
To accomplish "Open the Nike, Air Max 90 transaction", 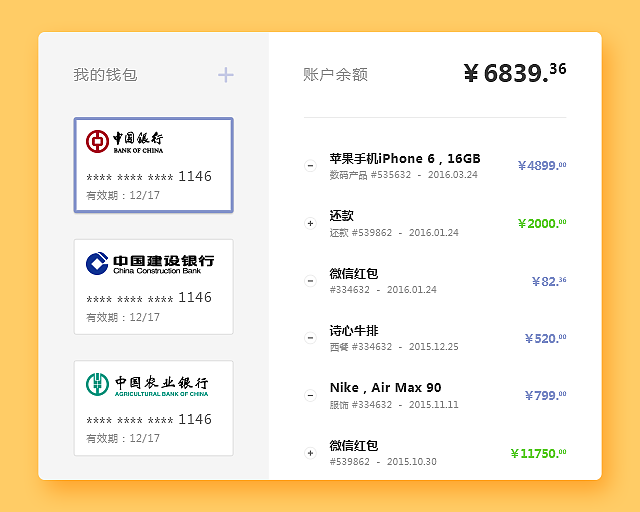I will coord(385,387).
